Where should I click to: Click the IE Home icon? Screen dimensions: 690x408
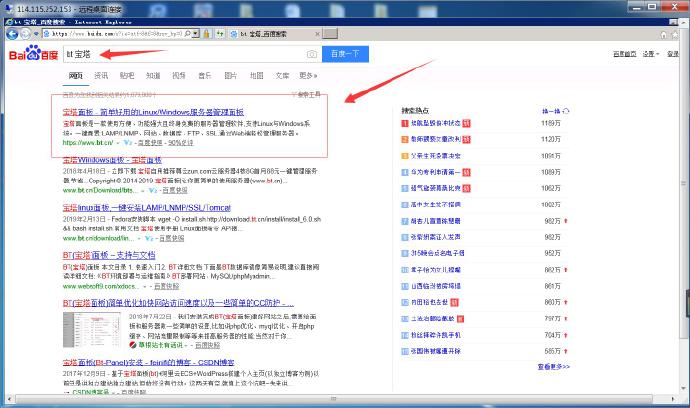(664, 34)
